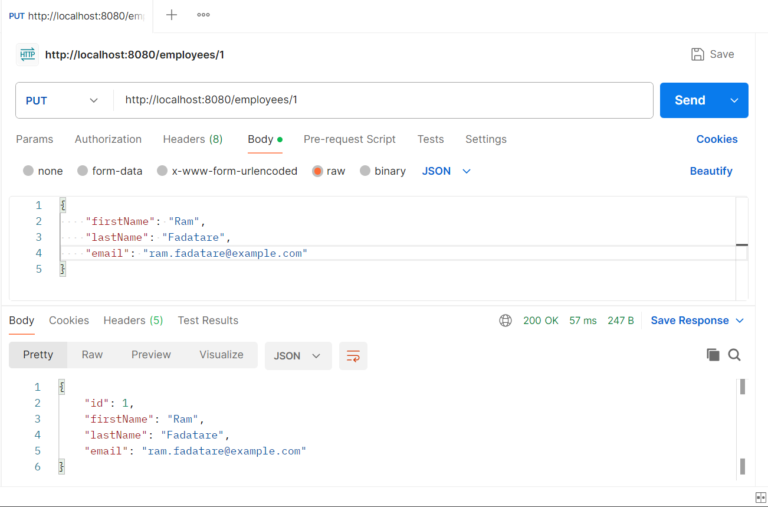Open the response Cookies tab
This screenshot has width=768, height=507.
coord(69,320)
